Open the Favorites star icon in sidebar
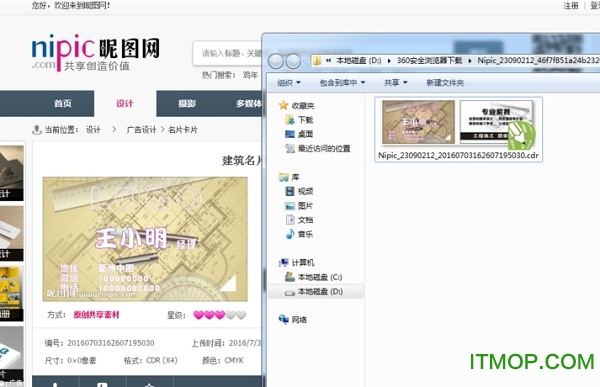Screen dimensions: 600x387 coord(283,105)
